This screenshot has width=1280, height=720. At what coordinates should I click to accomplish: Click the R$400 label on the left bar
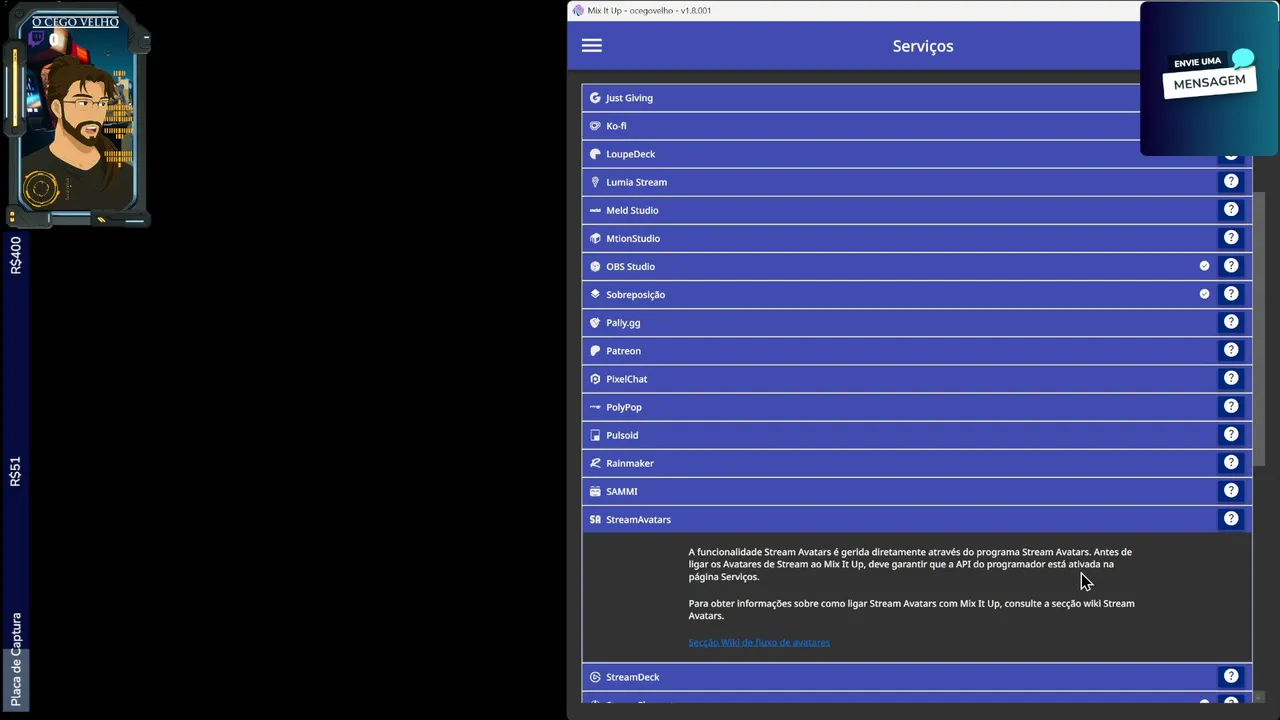point(15,255)
